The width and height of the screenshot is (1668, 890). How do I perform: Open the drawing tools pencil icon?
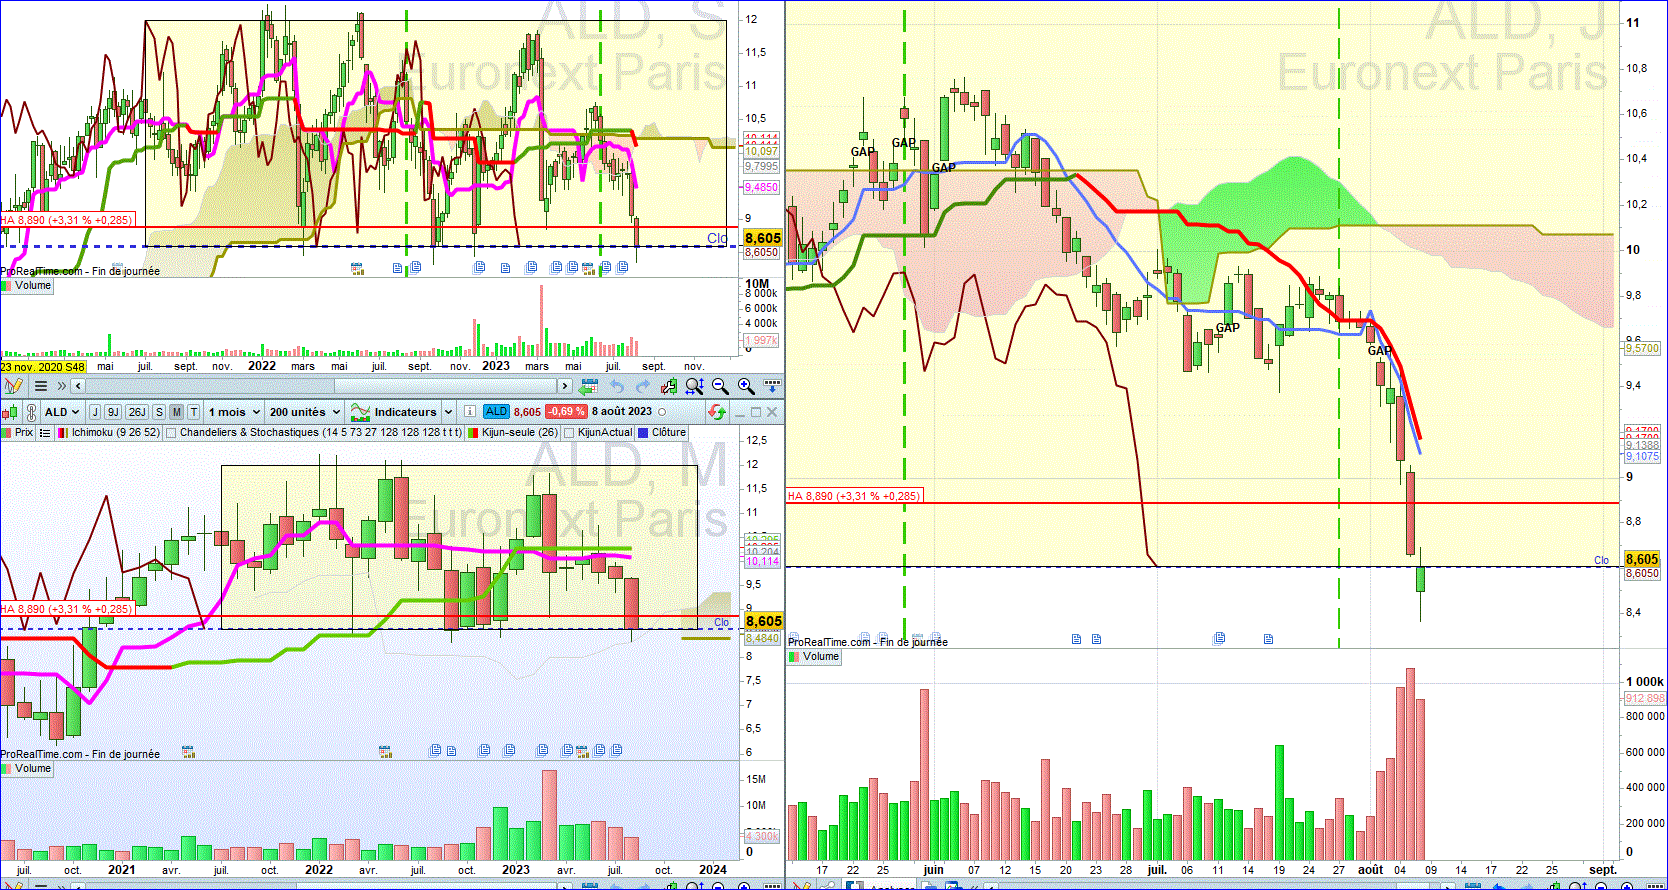[x=13, y=386]
